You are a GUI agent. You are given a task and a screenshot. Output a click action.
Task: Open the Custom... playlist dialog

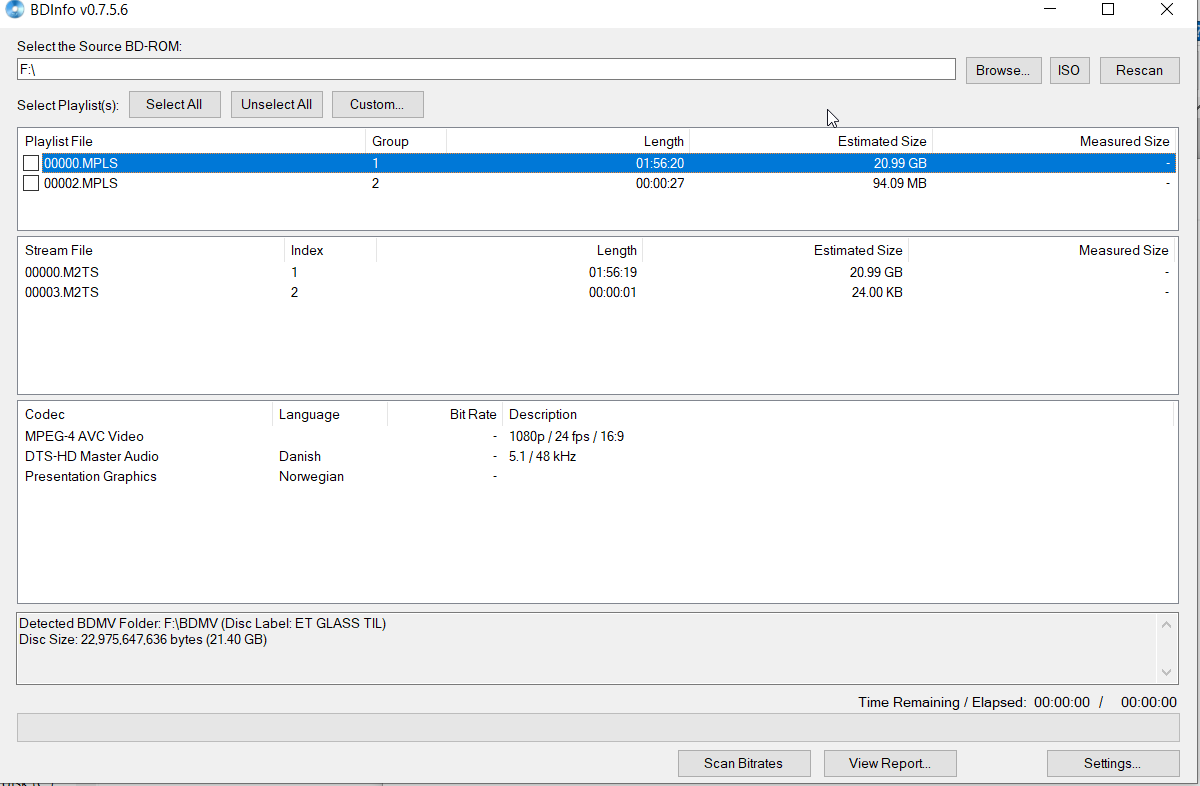click(377, 104)
